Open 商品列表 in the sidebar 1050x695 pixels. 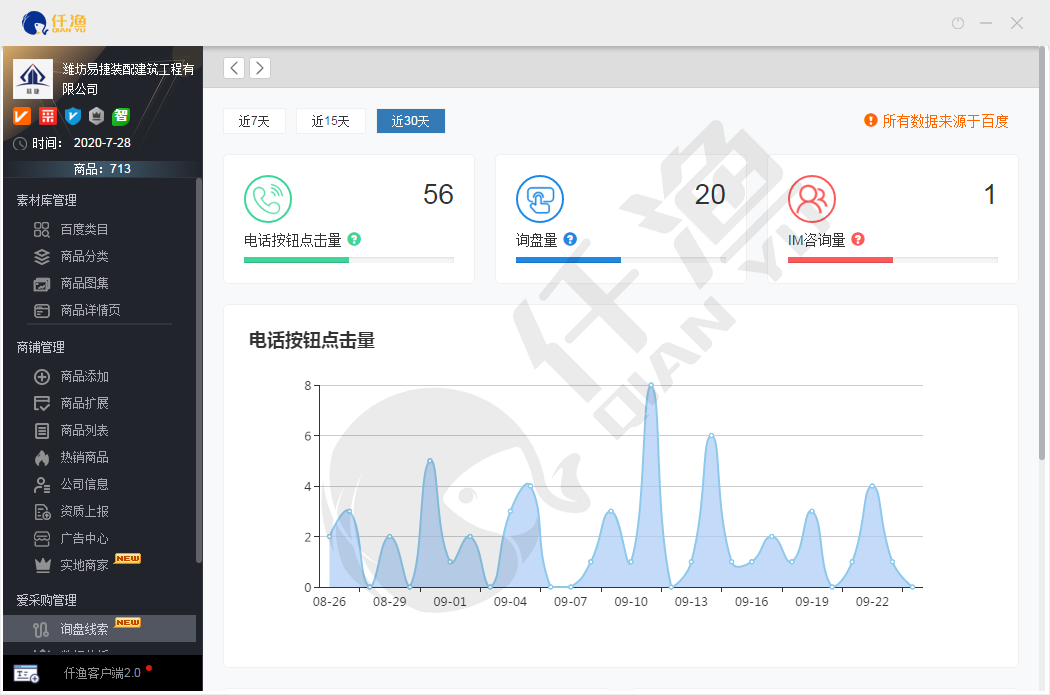click(x=84, y=430)
